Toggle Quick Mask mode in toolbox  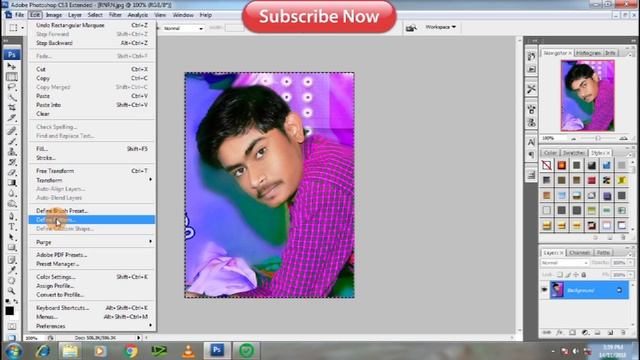point(11,327)
